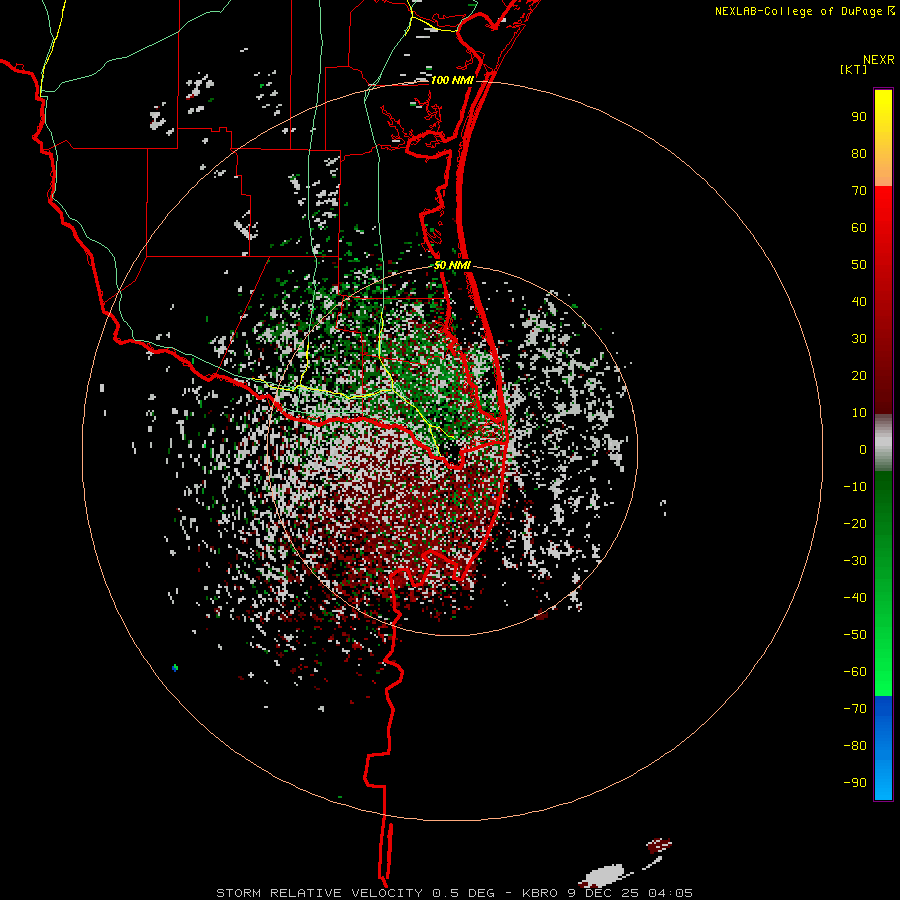Click the -20 value on velocity scale
Screen dimensions: 900x900
point(855,524)
